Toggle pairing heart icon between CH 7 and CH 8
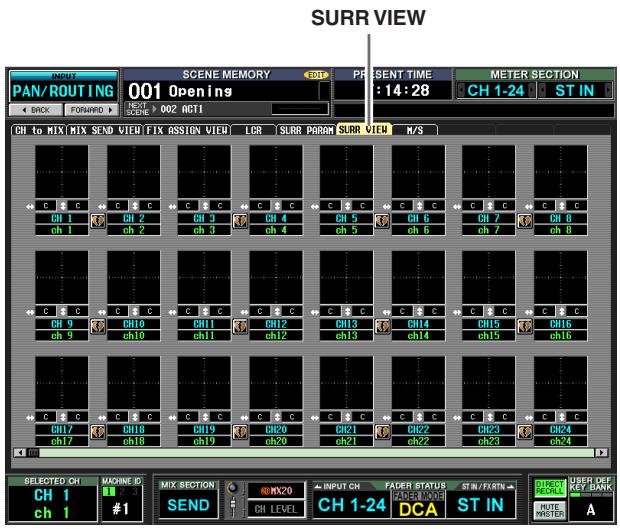Screen dimensions: 620x529 click(x=525, y=221)
